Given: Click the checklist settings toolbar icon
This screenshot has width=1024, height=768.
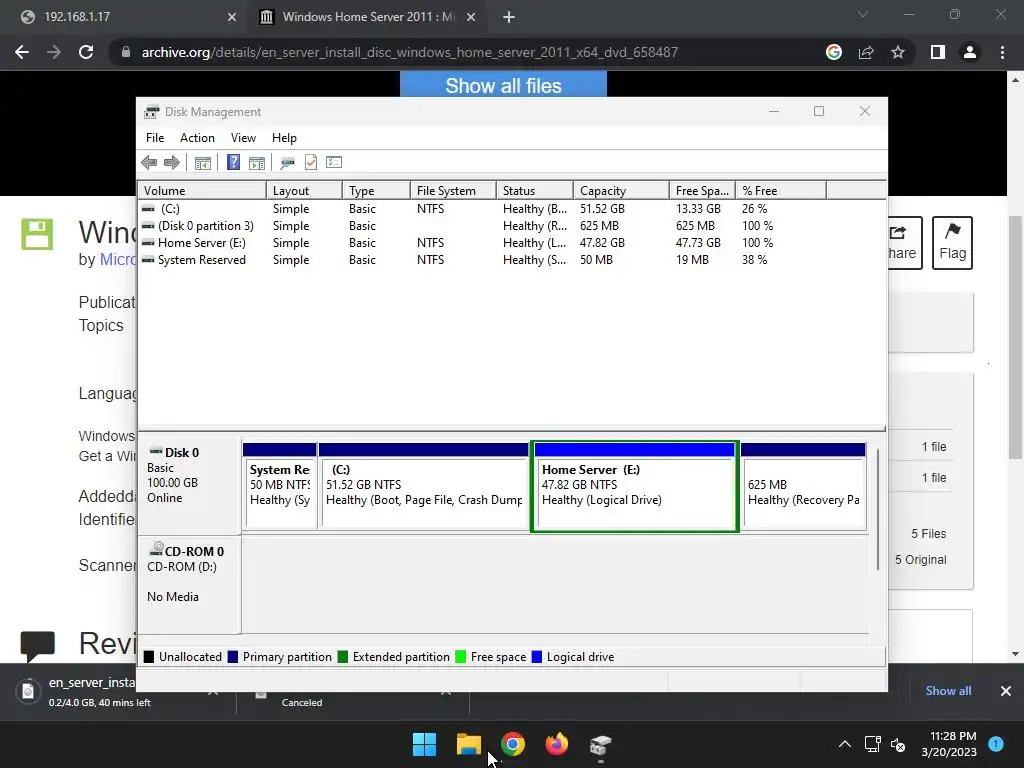Looking at the screenshot, I should coord(334,162).
